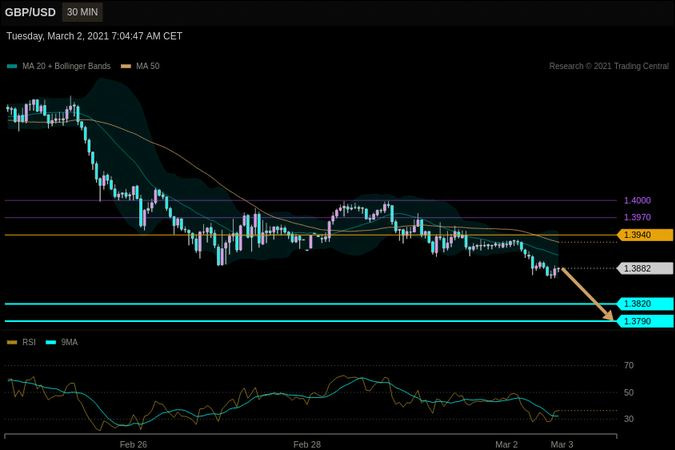Click the RSI legend label
The image size is (675, 450).
tap(29, 342)
